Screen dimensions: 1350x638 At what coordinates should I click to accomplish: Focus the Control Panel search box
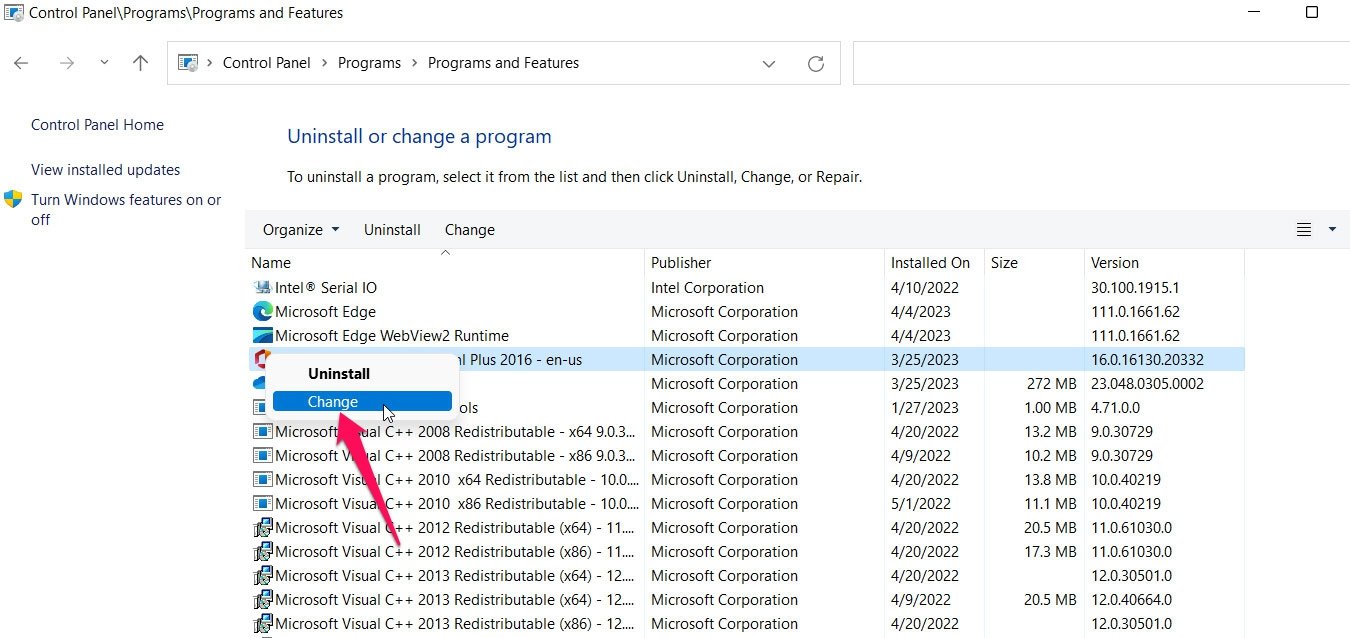tap(1101, 63)
